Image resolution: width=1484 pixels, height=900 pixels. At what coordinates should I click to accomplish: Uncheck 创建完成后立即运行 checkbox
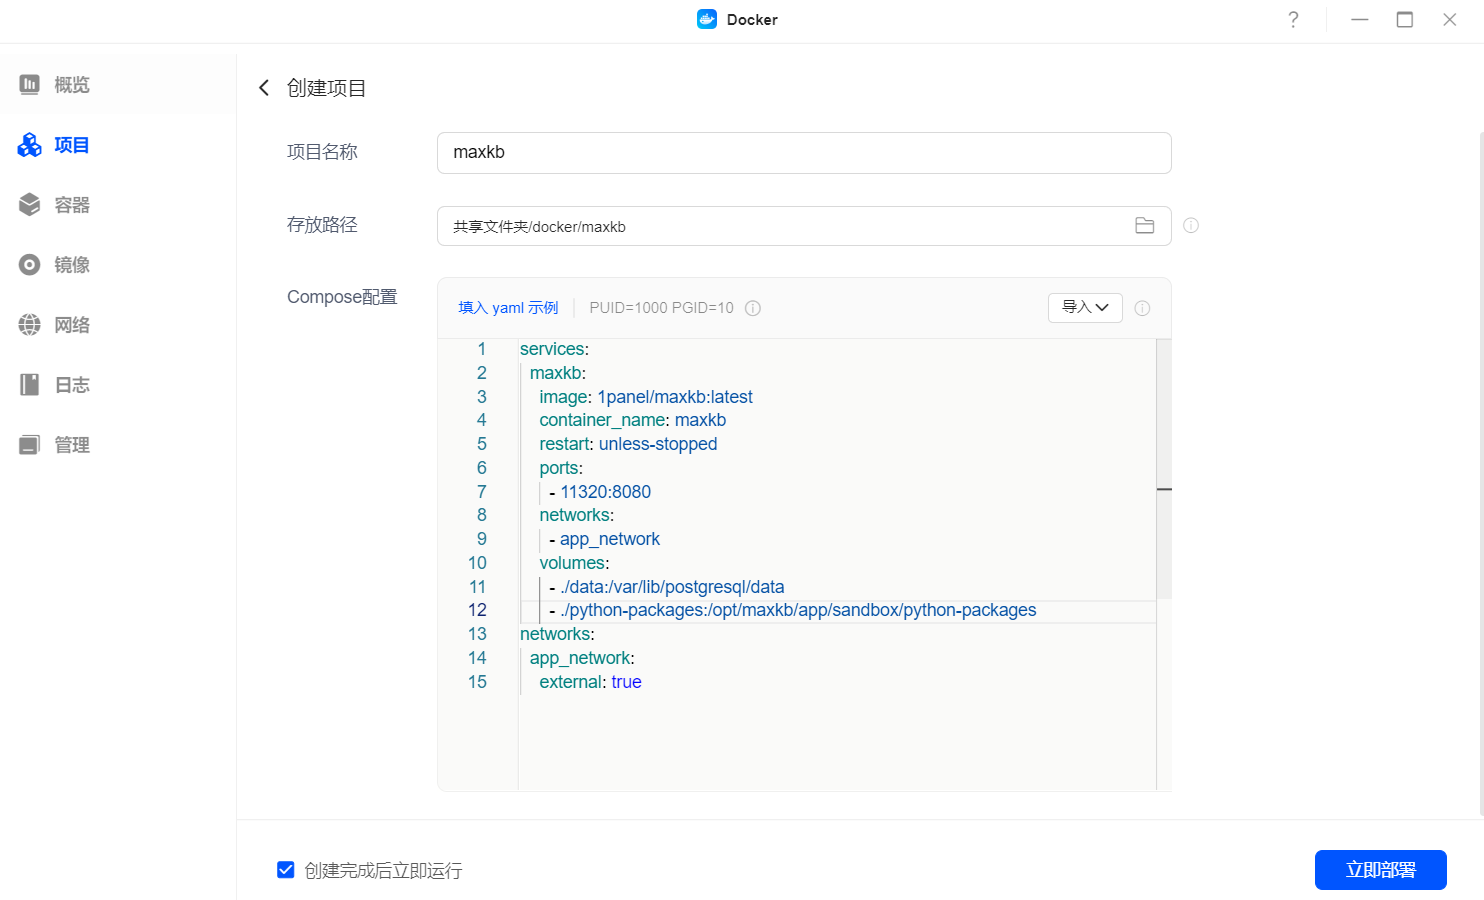(x=286, y=870)
